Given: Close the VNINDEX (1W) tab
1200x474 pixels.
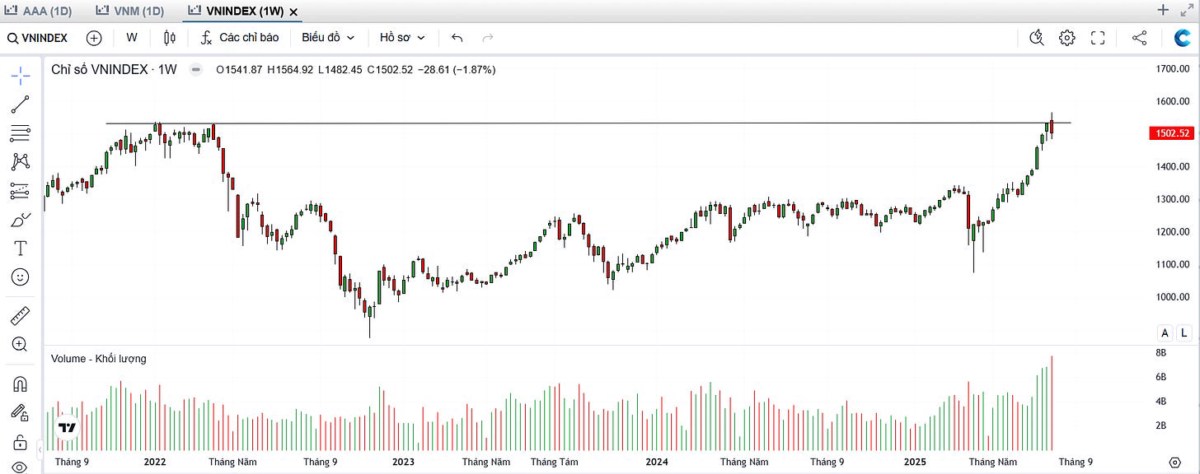Looking at the screenshot, I should tap(294, 11).
